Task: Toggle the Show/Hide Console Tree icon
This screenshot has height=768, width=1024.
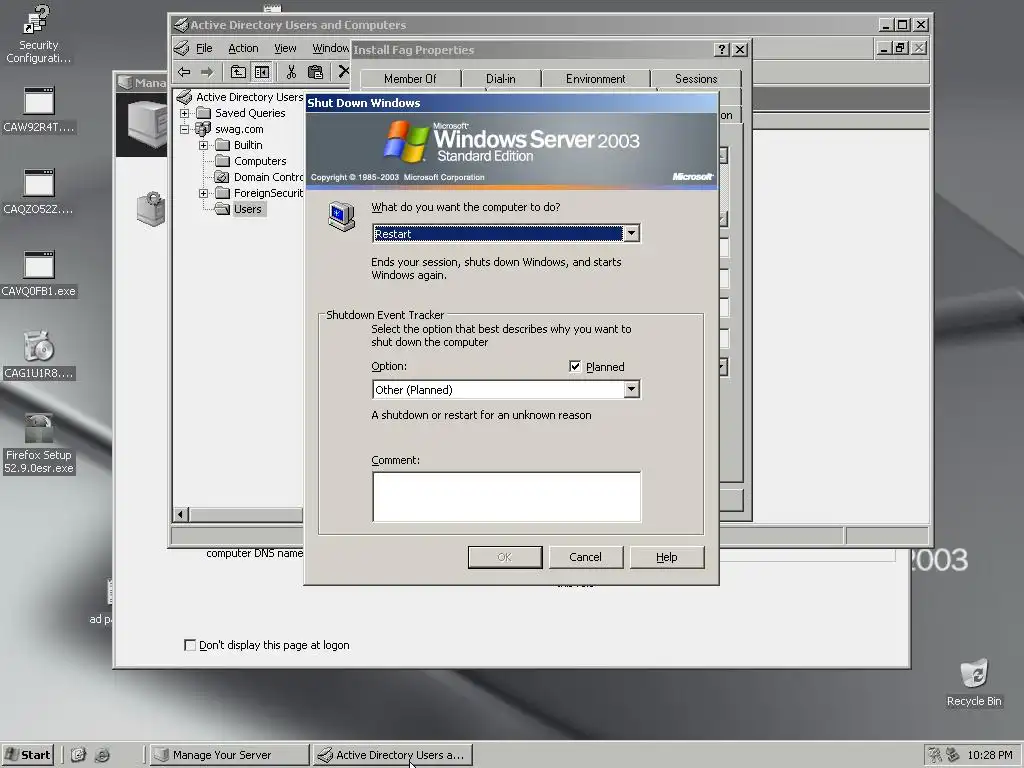Action: click(262, 72)
